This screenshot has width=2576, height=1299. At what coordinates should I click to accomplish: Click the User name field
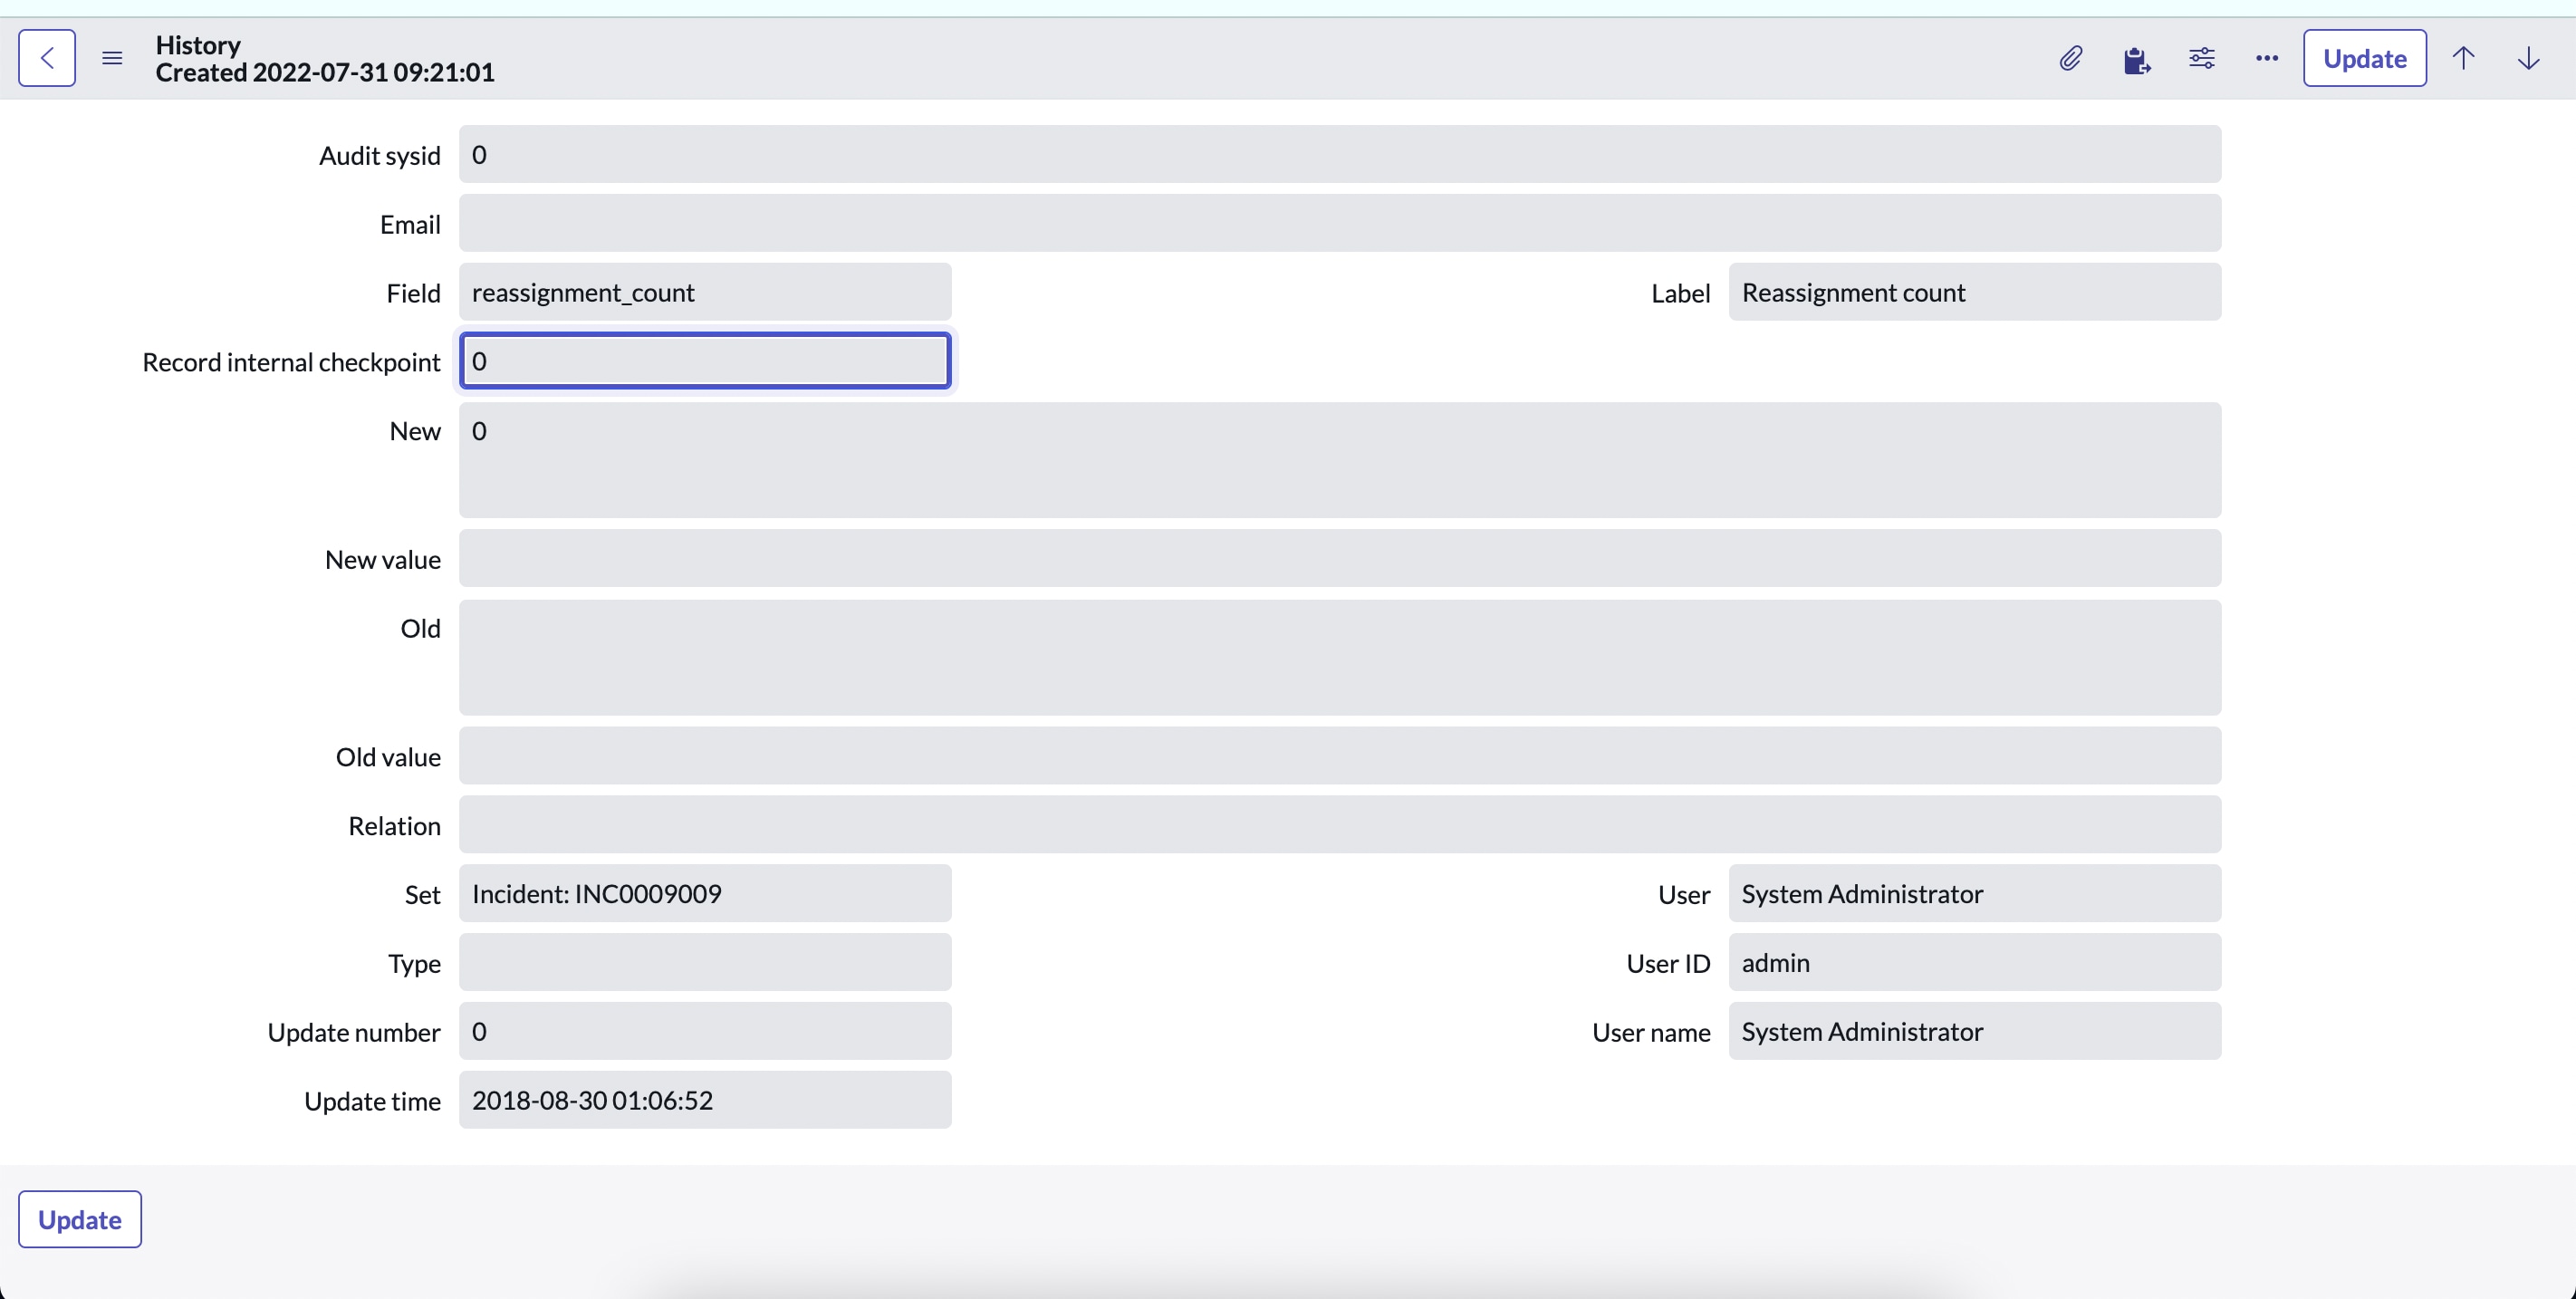point(1975,1031)
